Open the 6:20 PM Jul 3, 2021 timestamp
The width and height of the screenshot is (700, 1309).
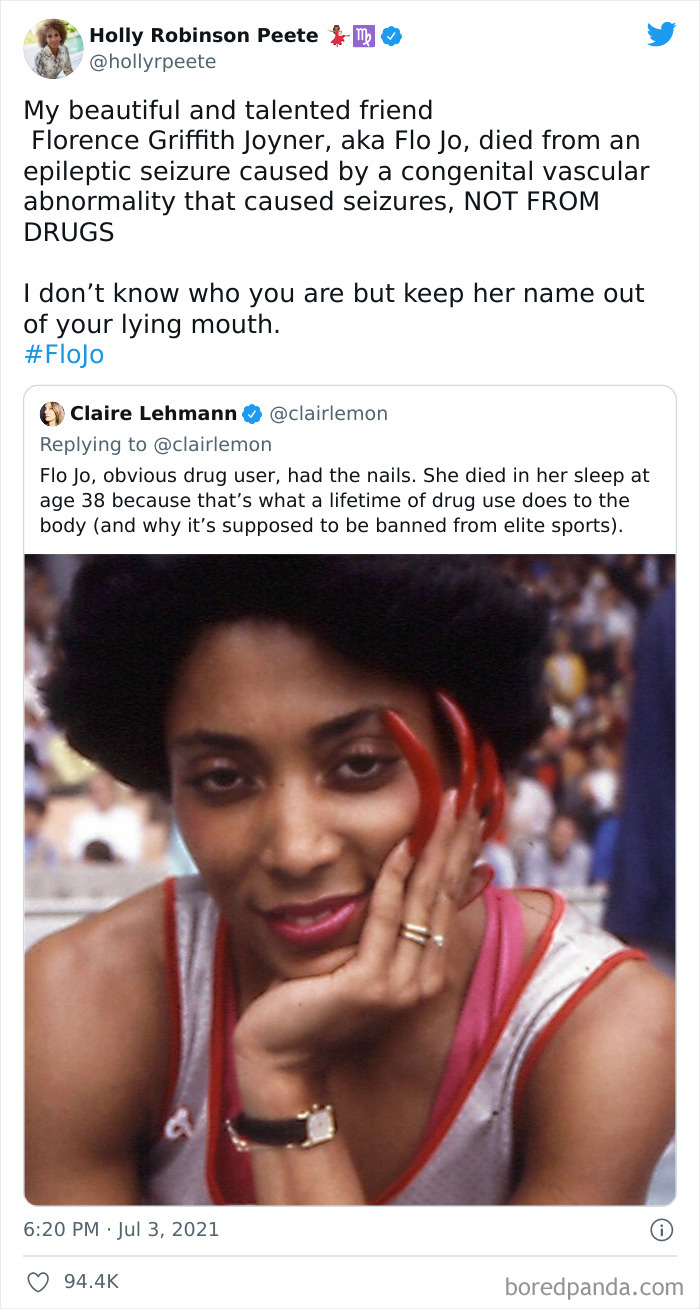pyautogui.click(x=121, y=1229)
